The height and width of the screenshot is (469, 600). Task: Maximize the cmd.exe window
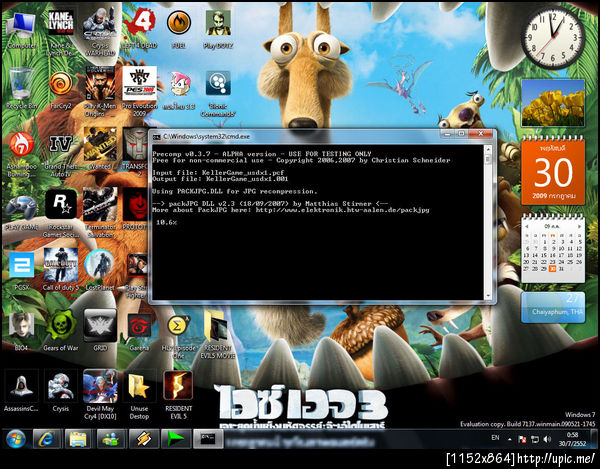coord(461,134)
